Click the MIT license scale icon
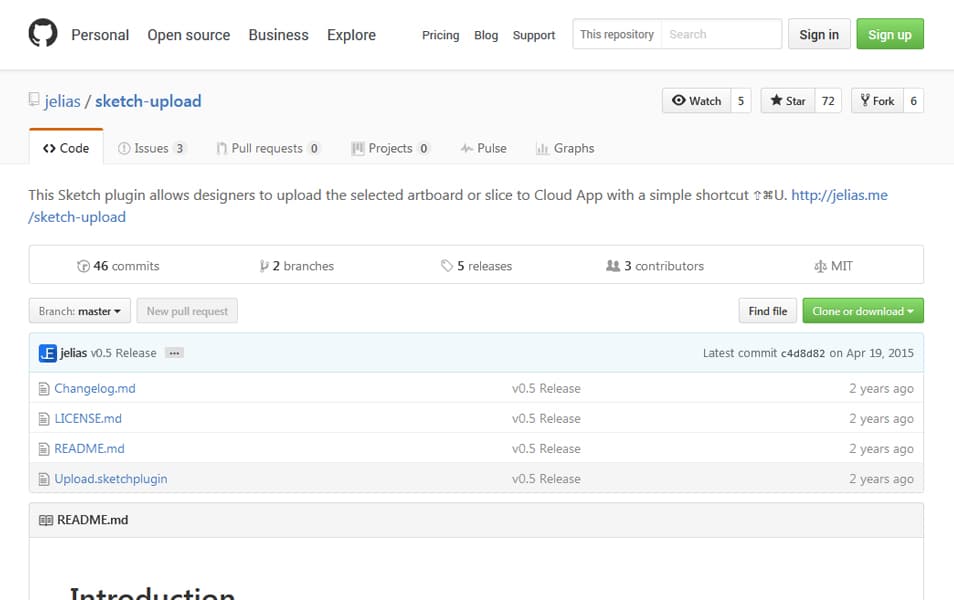 [821, 266]
